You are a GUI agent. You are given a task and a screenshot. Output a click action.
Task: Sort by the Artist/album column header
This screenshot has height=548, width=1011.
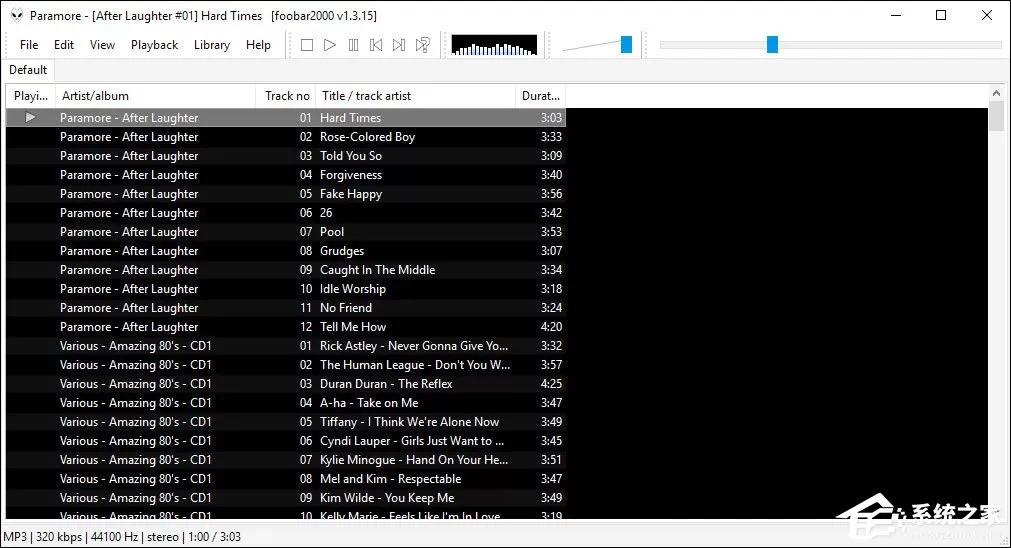click(155, 96)
